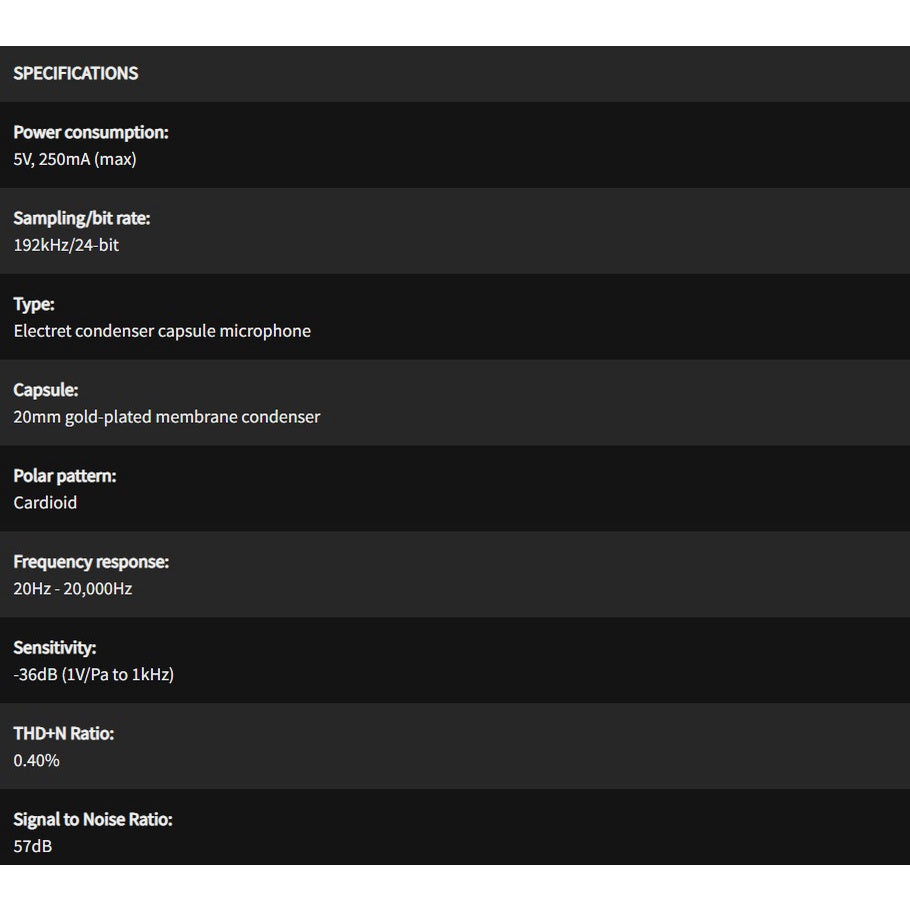Click the word 'Electret' in the Type value

(x=42, y=331)
